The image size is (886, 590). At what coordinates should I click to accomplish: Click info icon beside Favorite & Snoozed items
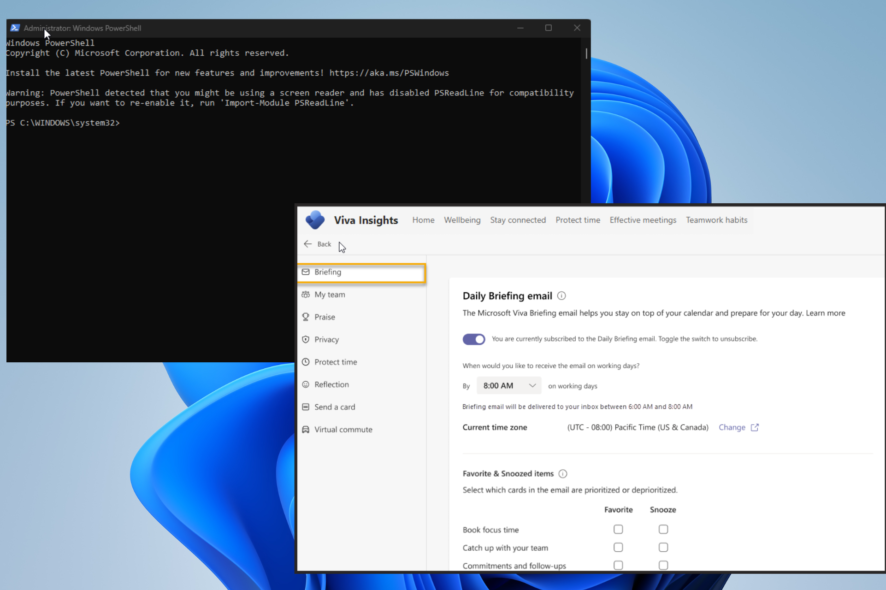[x=563, y=474]
